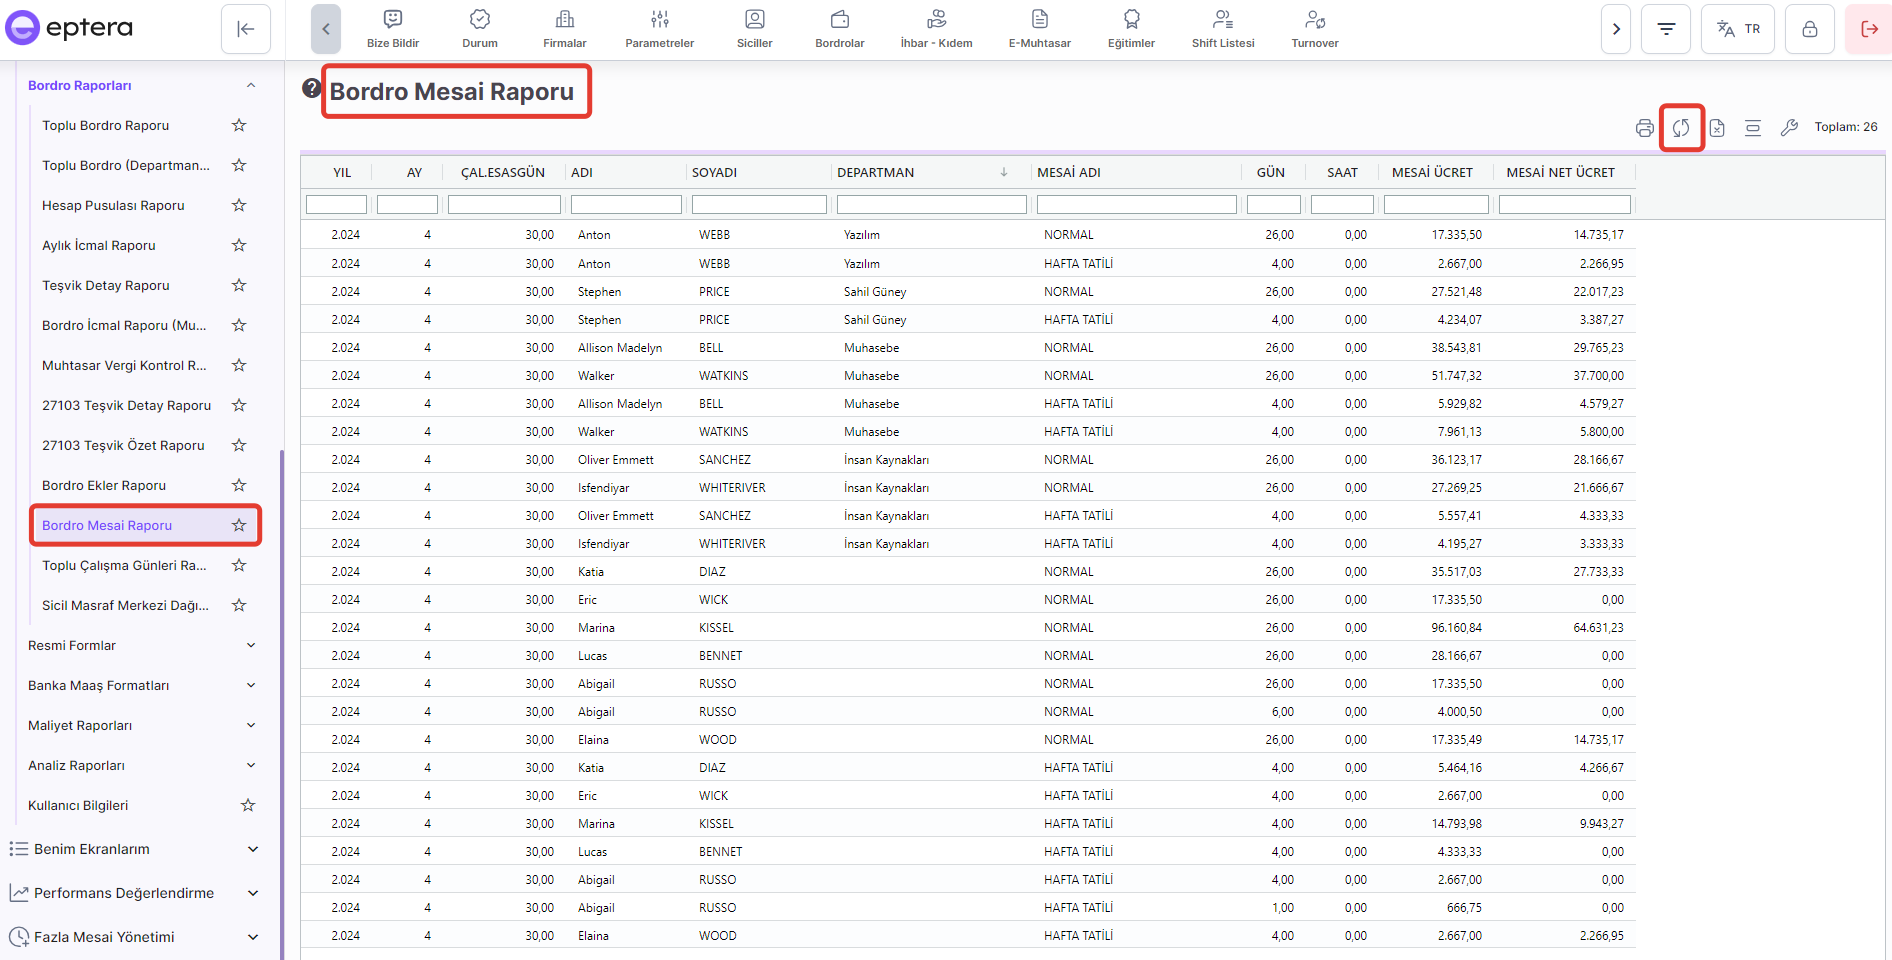Toggle star for Bordro Mesai Raporu
The image size is (1892, 960).
point(239,525)
